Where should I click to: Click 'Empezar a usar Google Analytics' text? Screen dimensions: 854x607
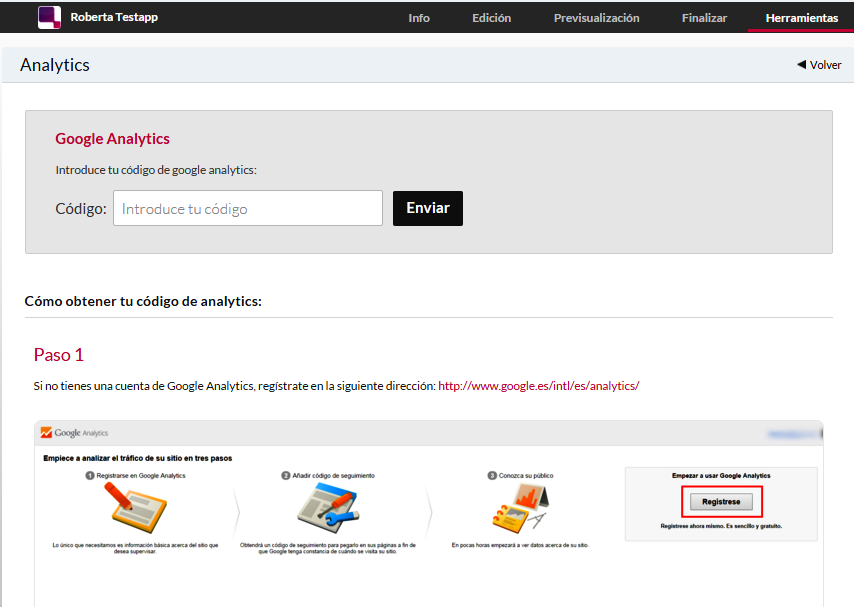(721, 476)
